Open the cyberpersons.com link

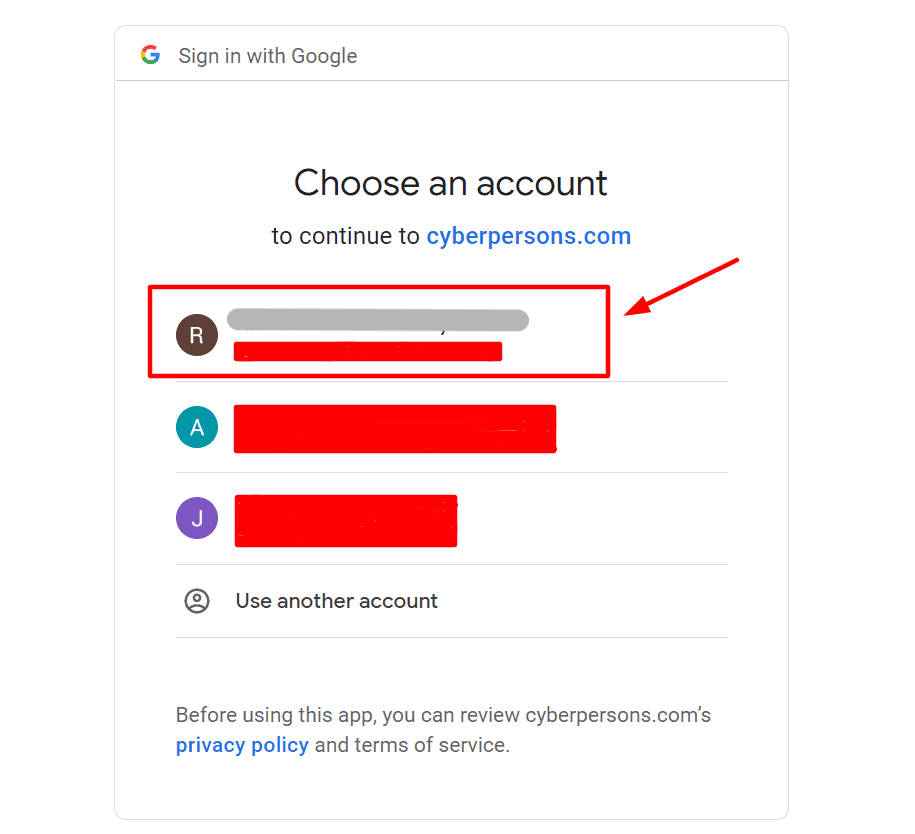529,236
